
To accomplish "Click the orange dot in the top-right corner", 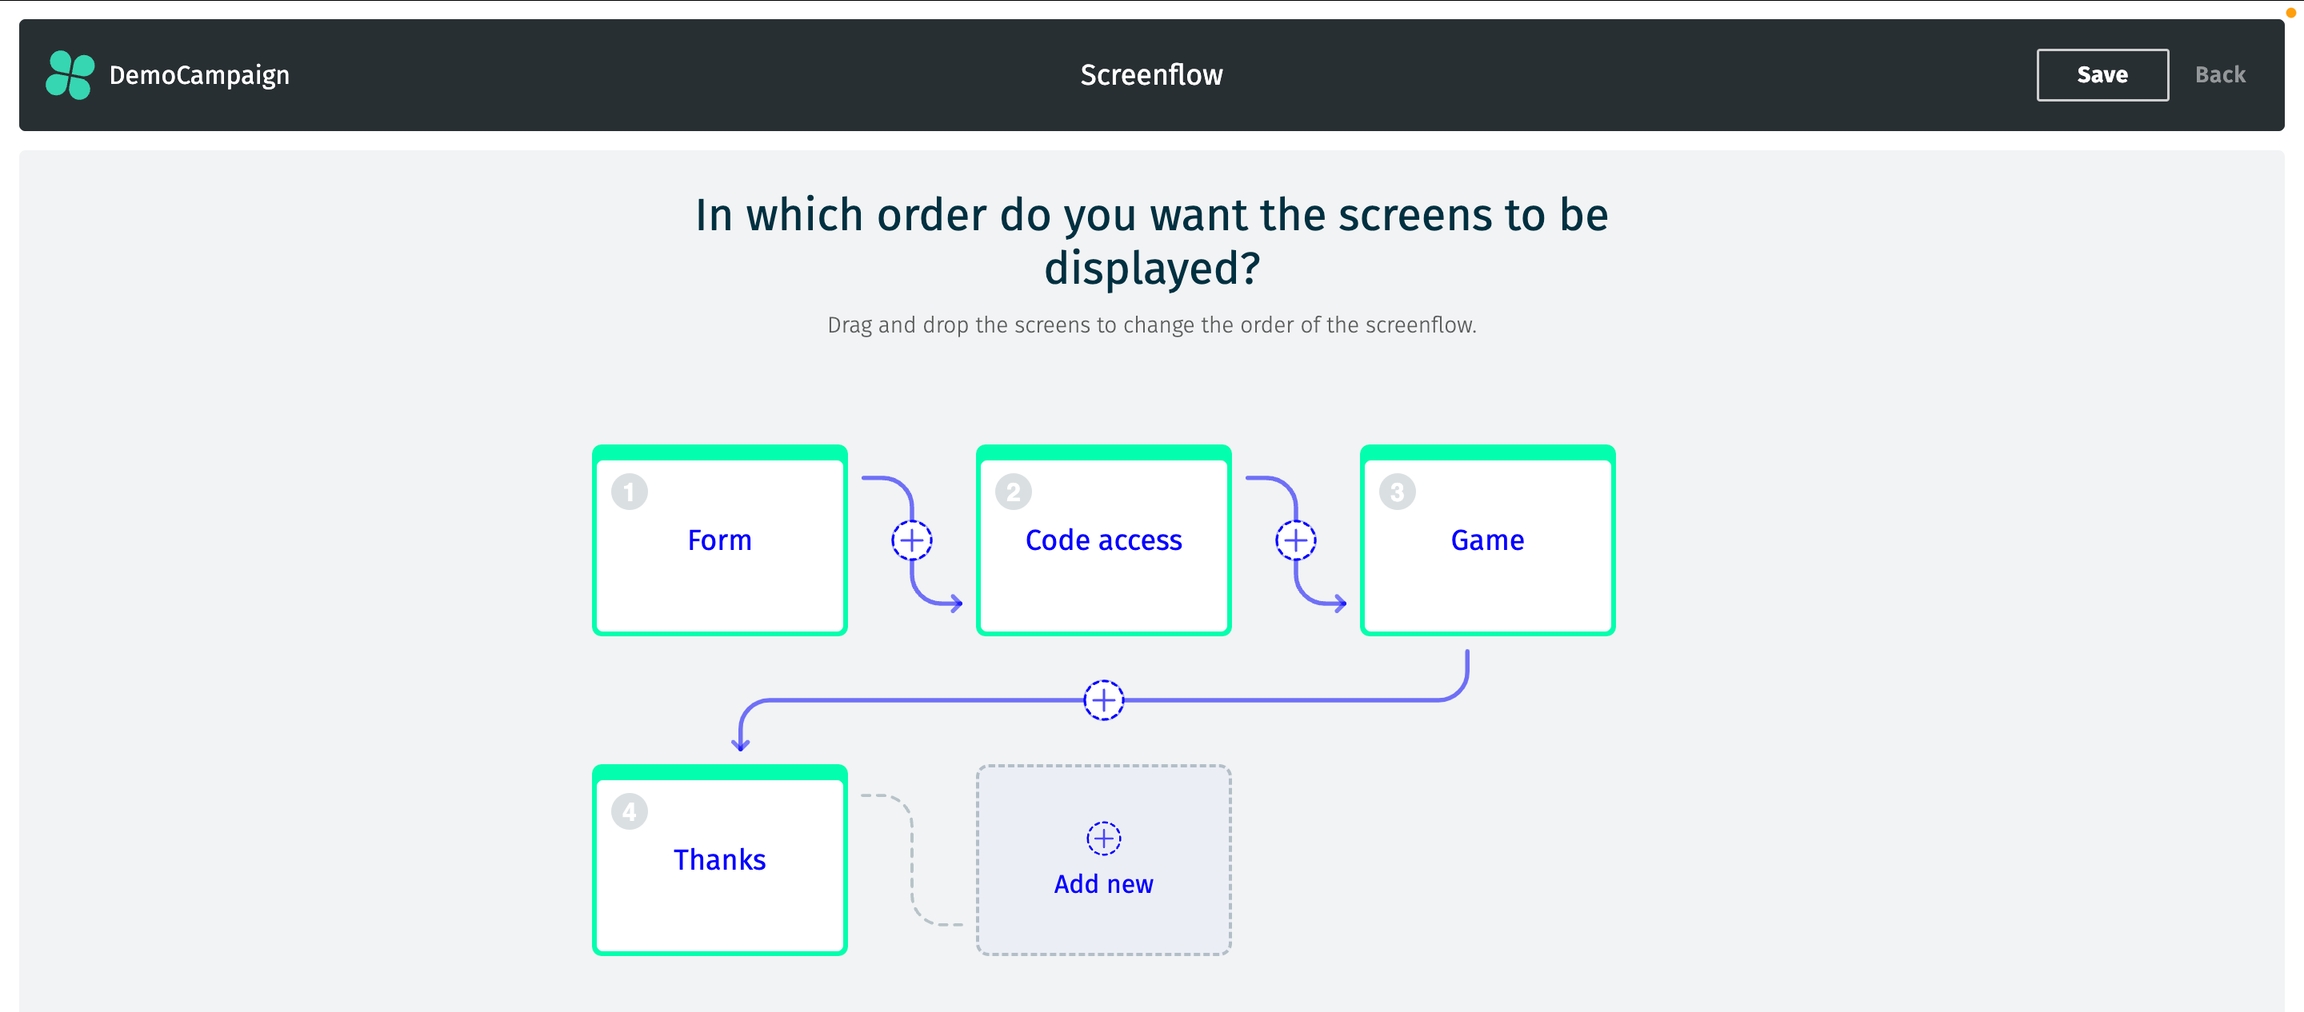I will (2290, 13).
